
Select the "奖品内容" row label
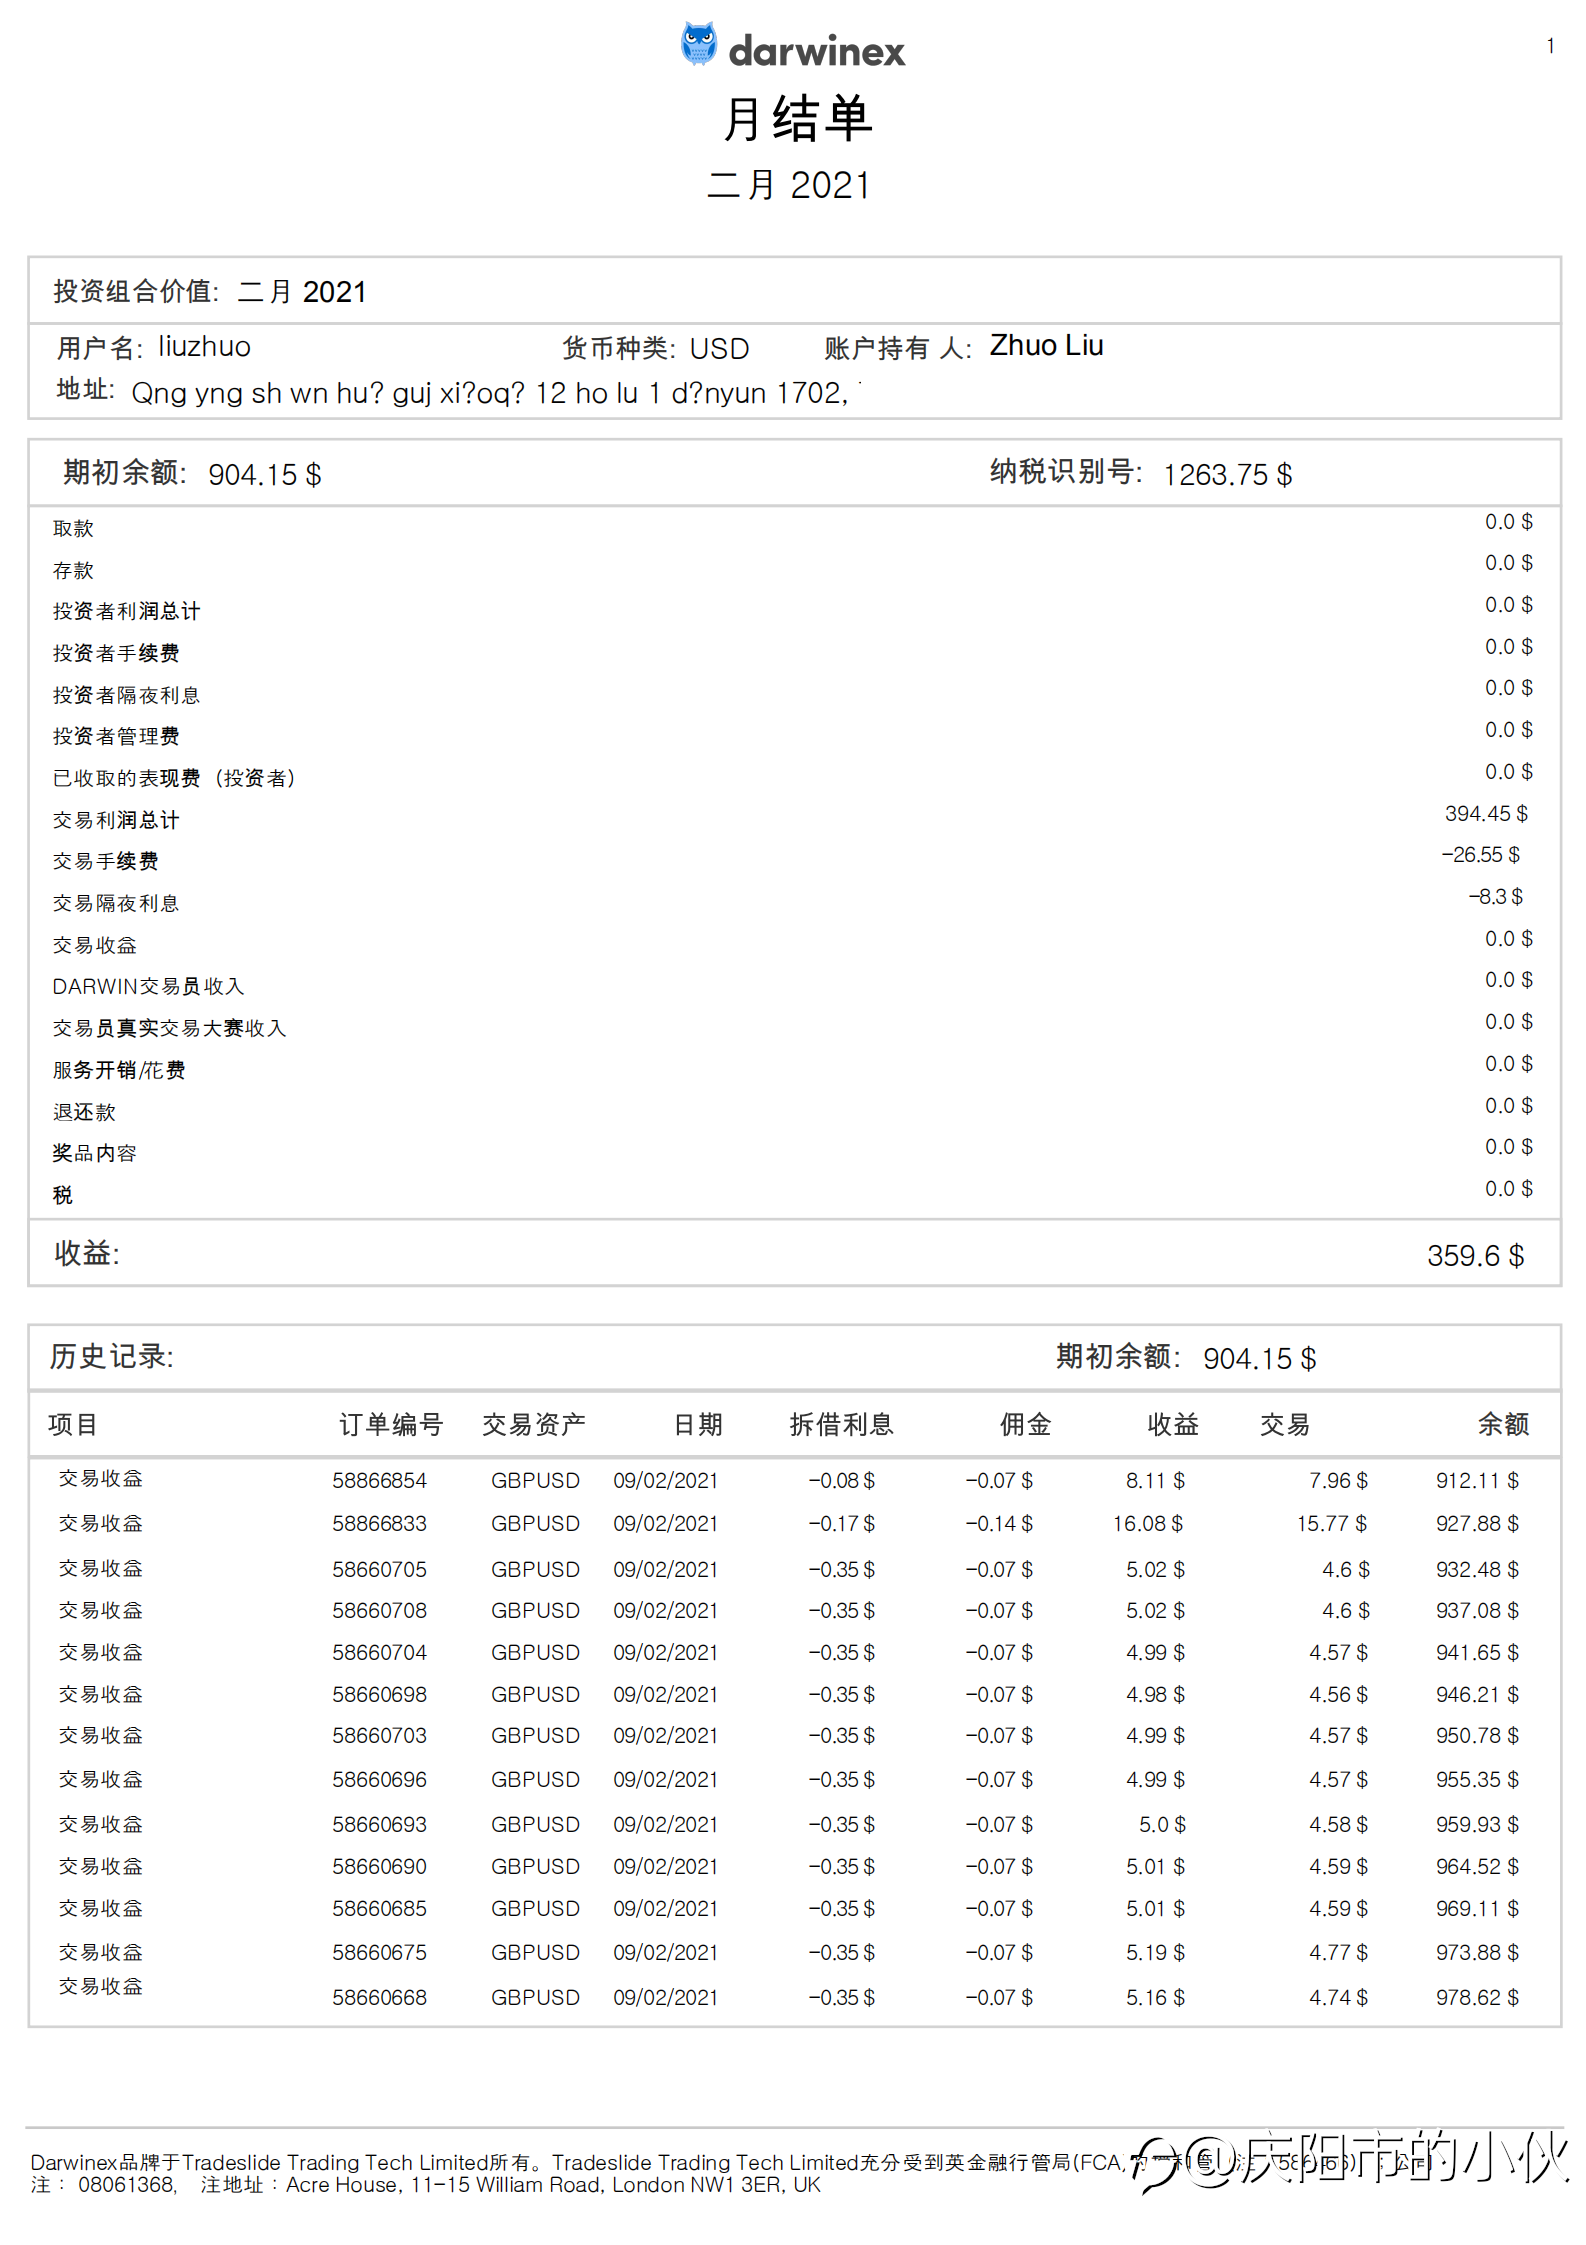click(95, 1153)
